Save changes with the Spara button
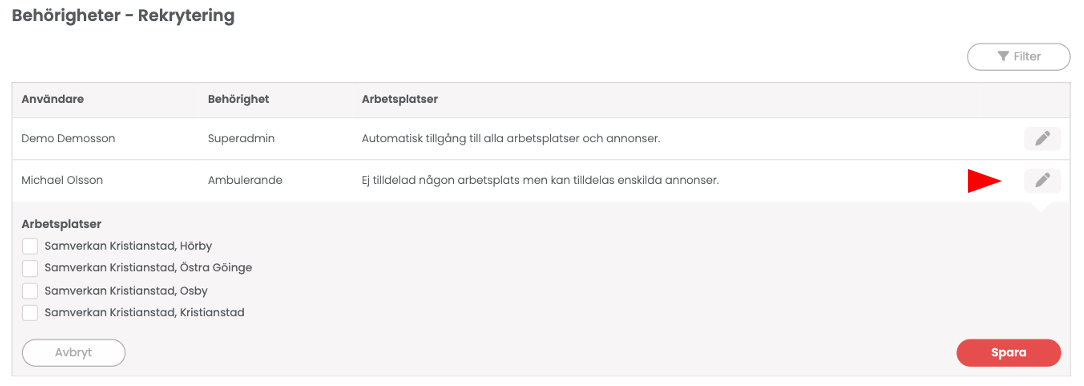This screenshot has height=386, width=1084. click(x=1009, y=353)
